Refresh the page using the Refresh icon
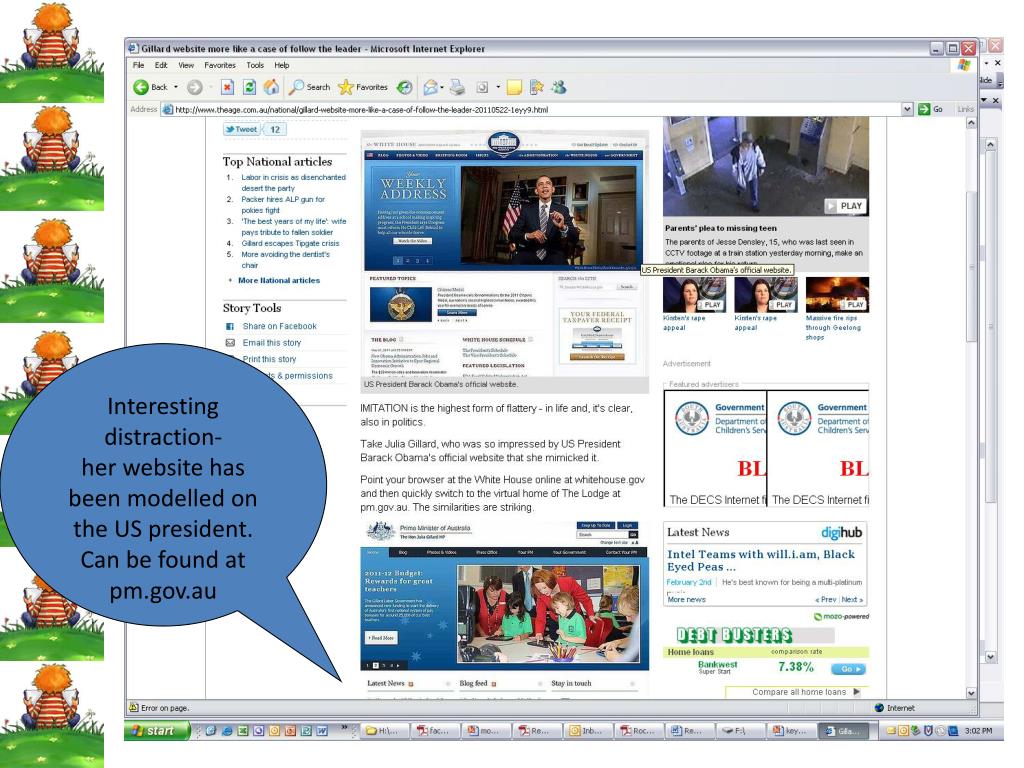1024x768 pixels. [x=249, y=87]
